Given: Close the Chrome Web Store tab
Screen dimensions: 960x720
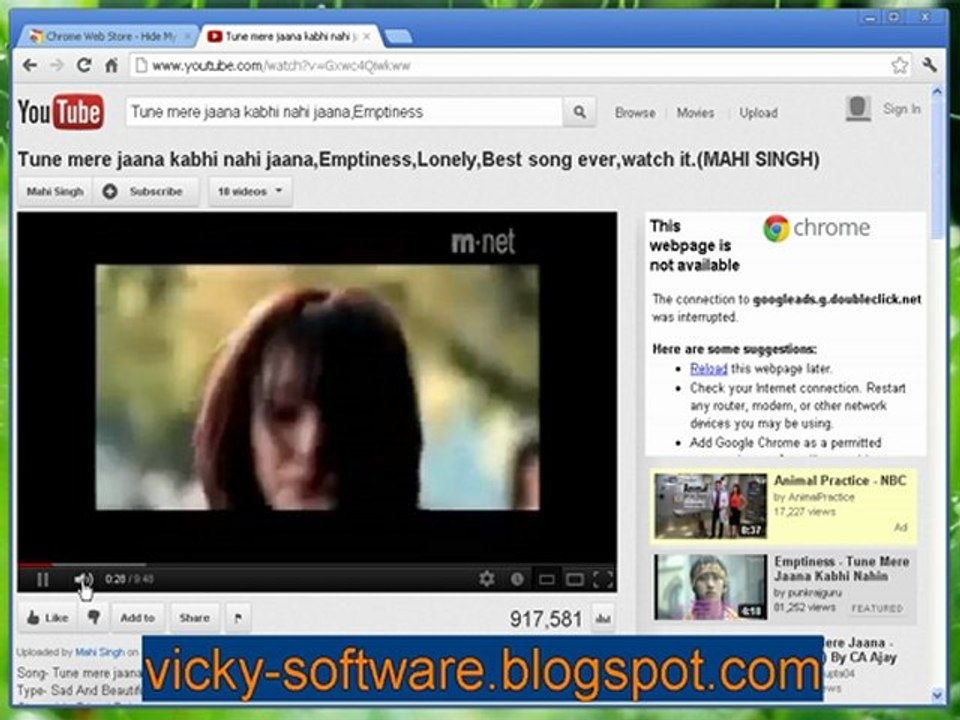Looking at the screenshot, I should pos(188,37).
